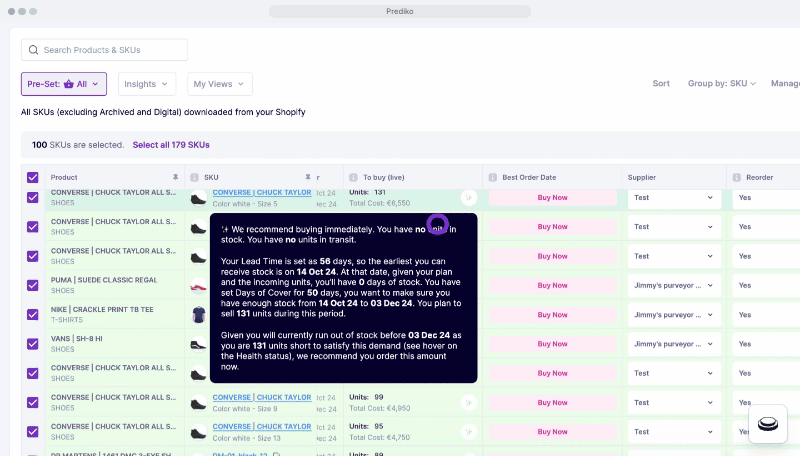The image size is (800, 456).
Task: Click shoe thumbnail for Converse Size 9
Action: [198, 403]
